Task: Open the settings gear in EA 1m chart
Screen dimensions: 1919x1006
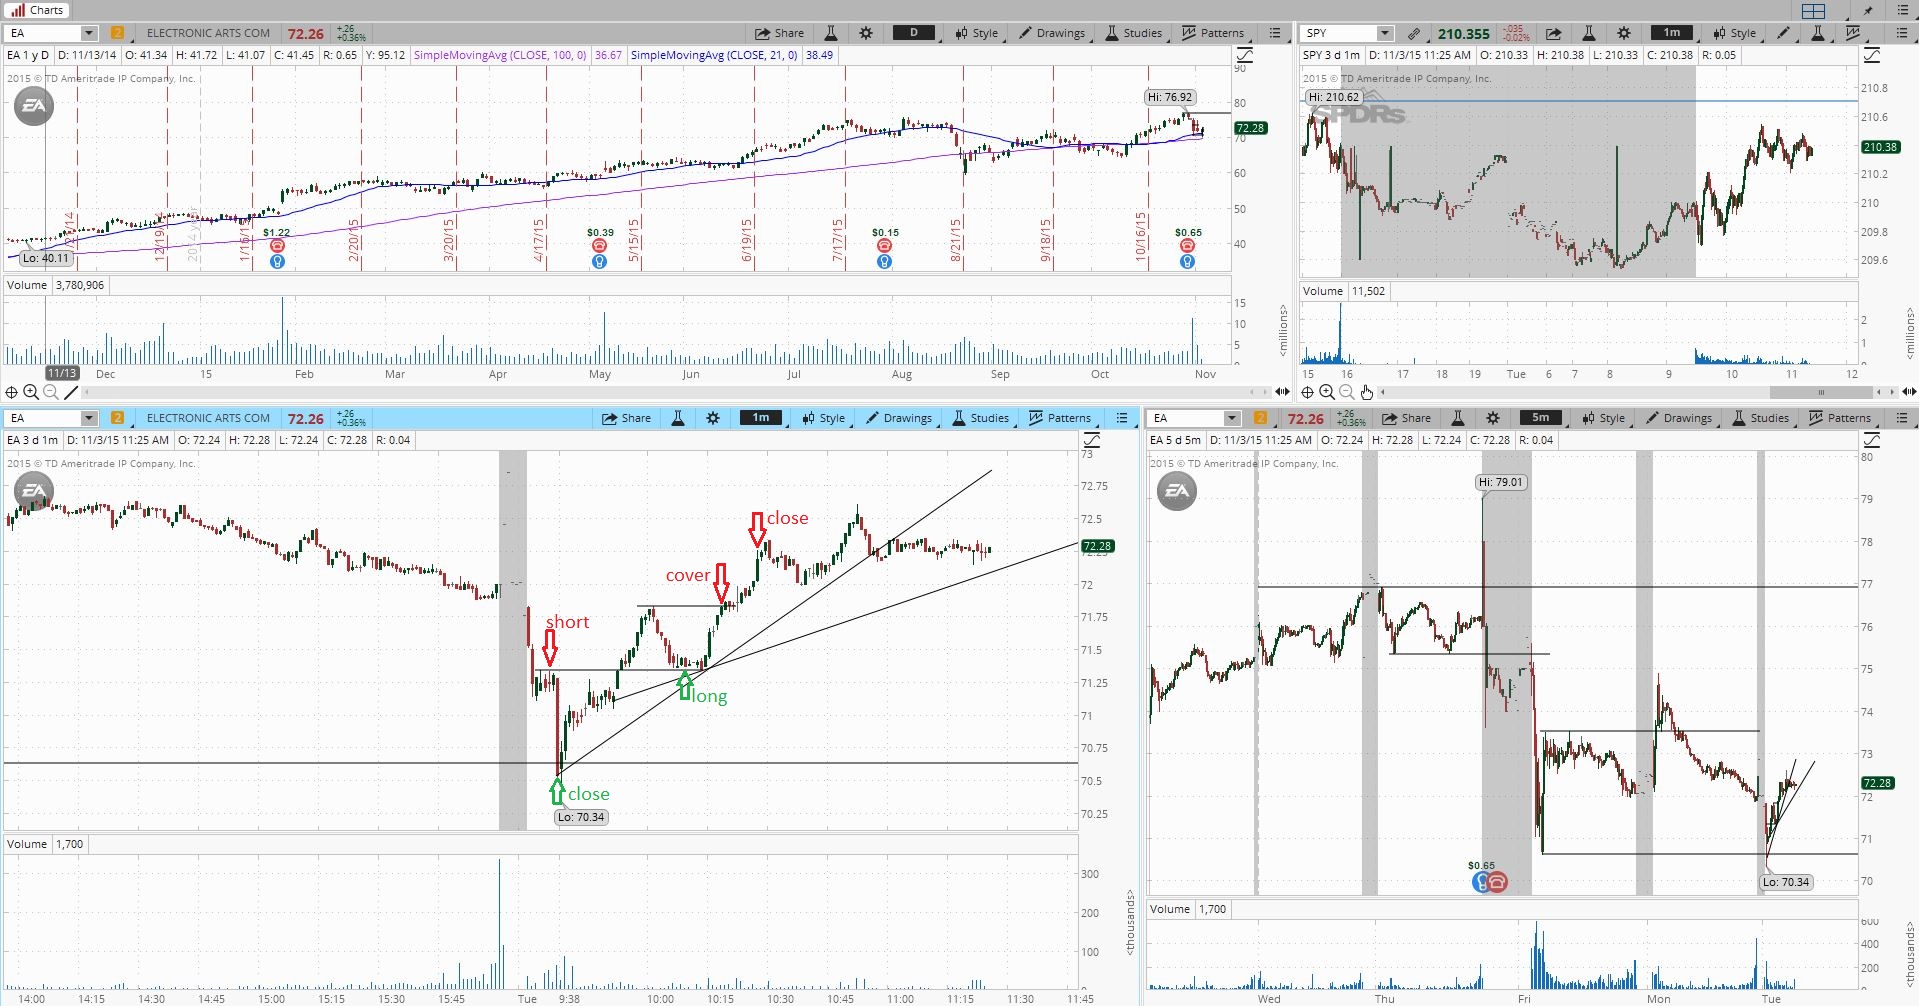Action: click(x=713, y=418)
